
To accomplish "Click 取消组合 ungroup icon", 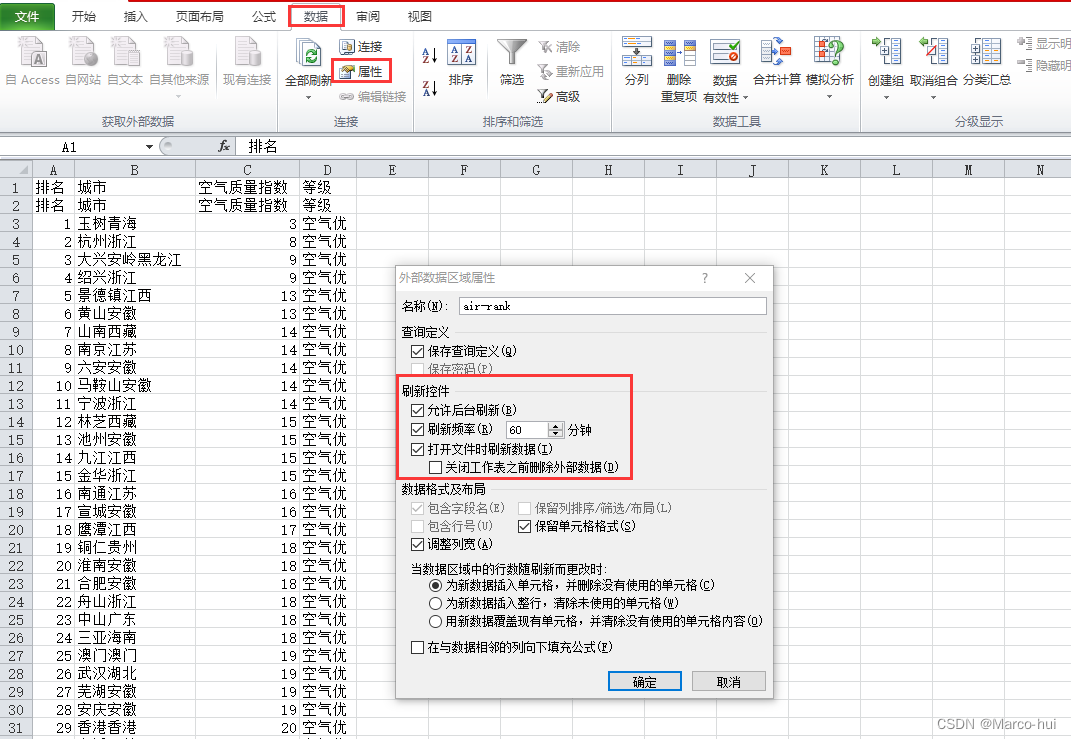I will pyautogui.click(x=934, y=53).
